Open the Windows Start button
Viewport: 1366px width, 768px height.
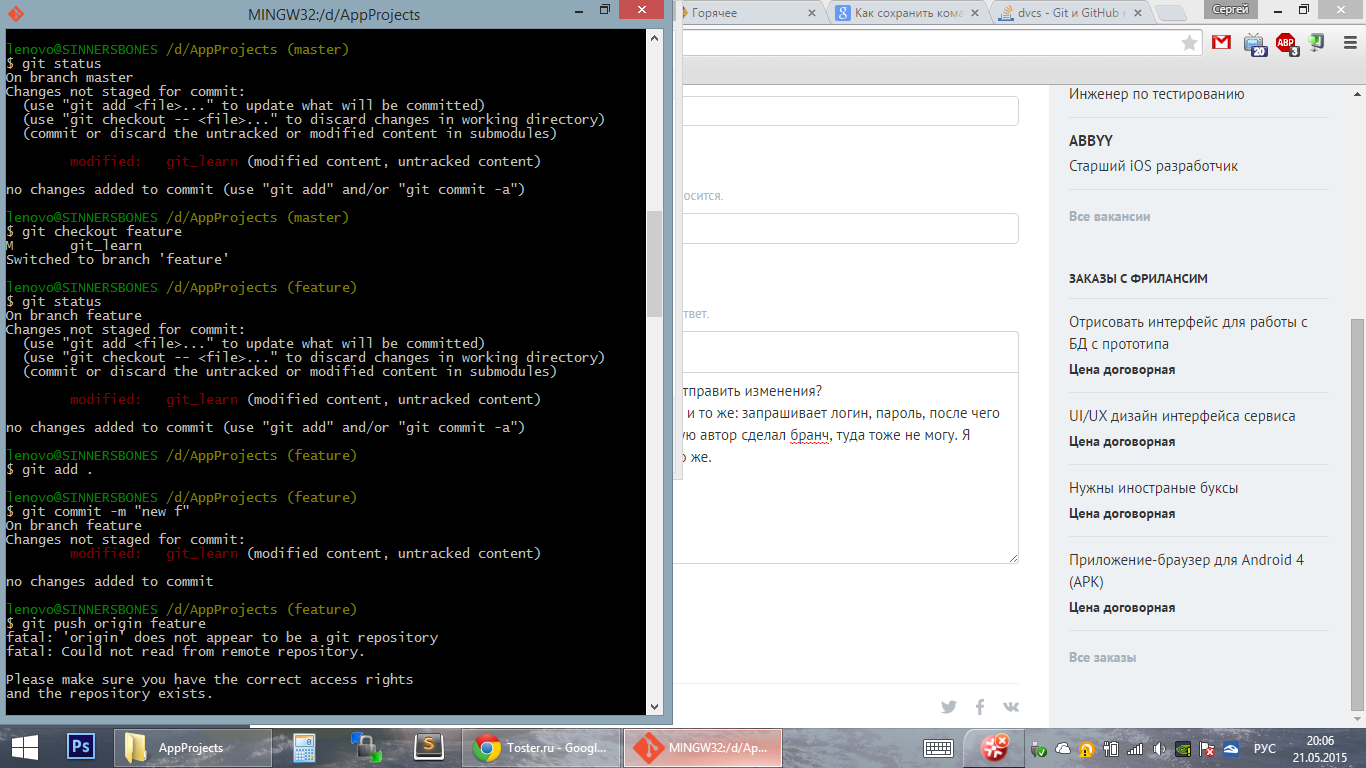[23, 747]
